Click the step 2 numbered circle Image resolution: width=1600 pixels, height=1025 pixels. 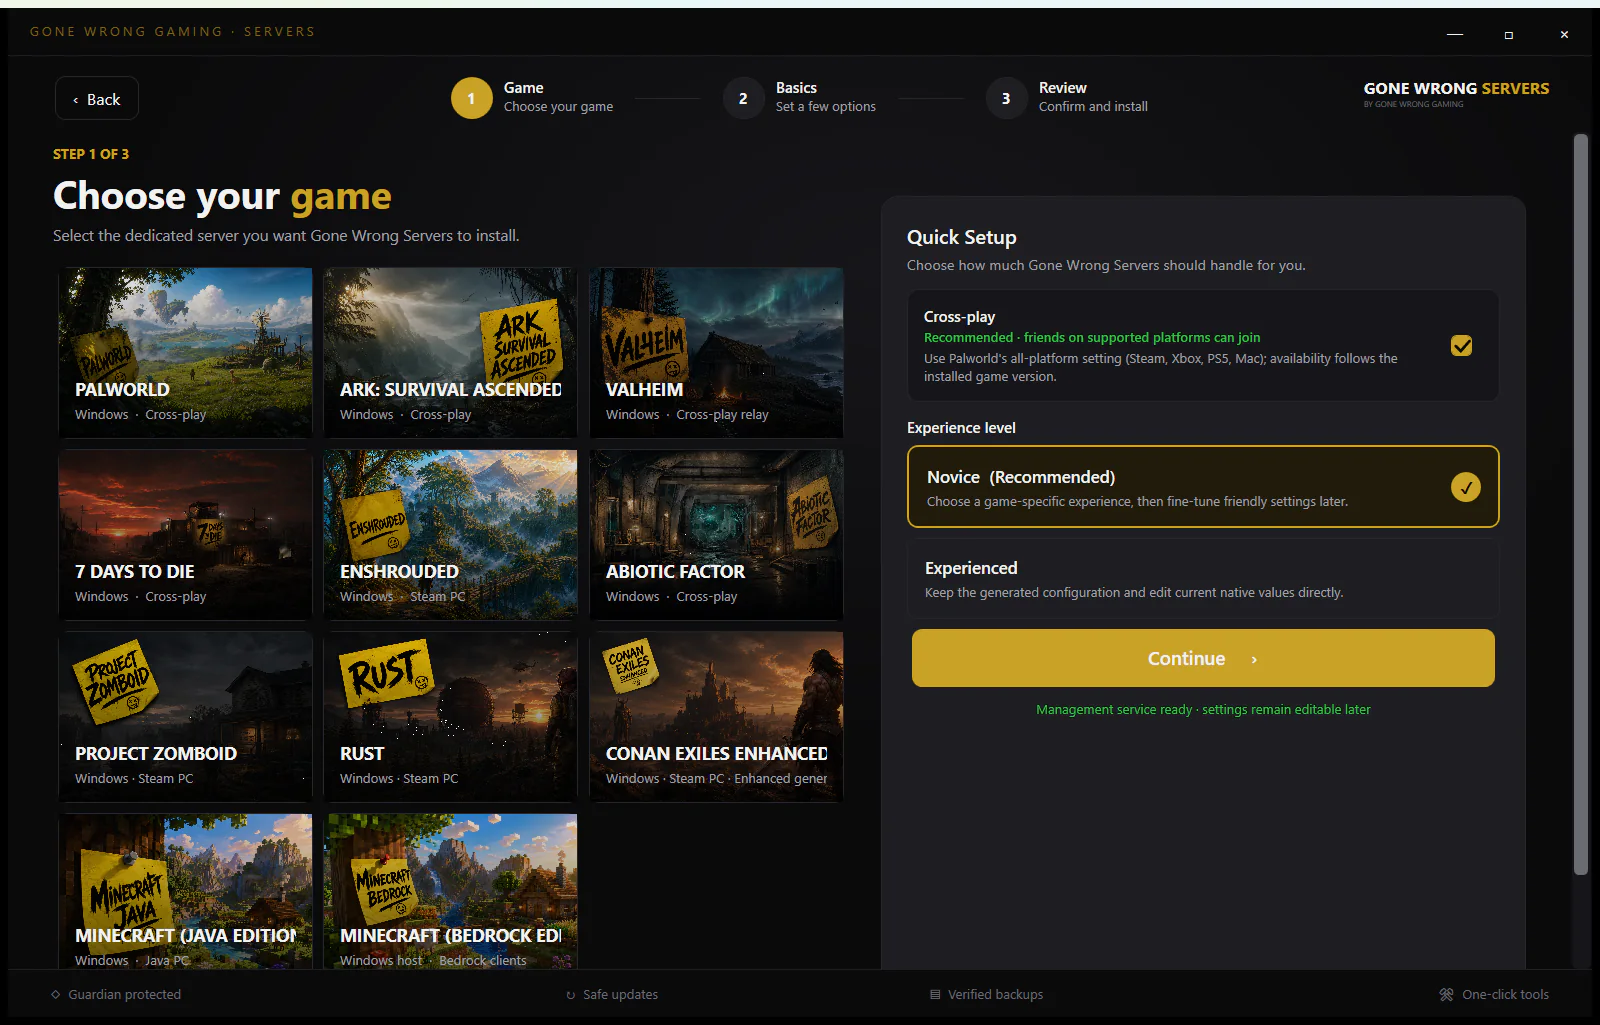[x=743, y=98]
